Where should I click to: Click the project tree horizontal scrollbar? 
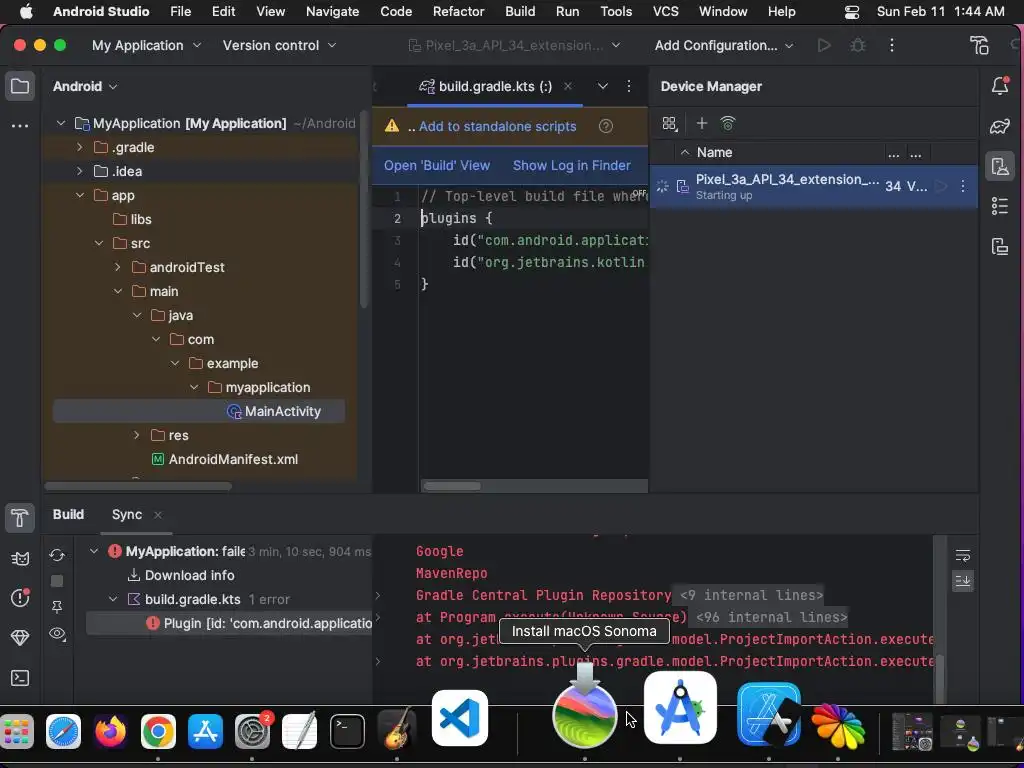click(138, 486)
